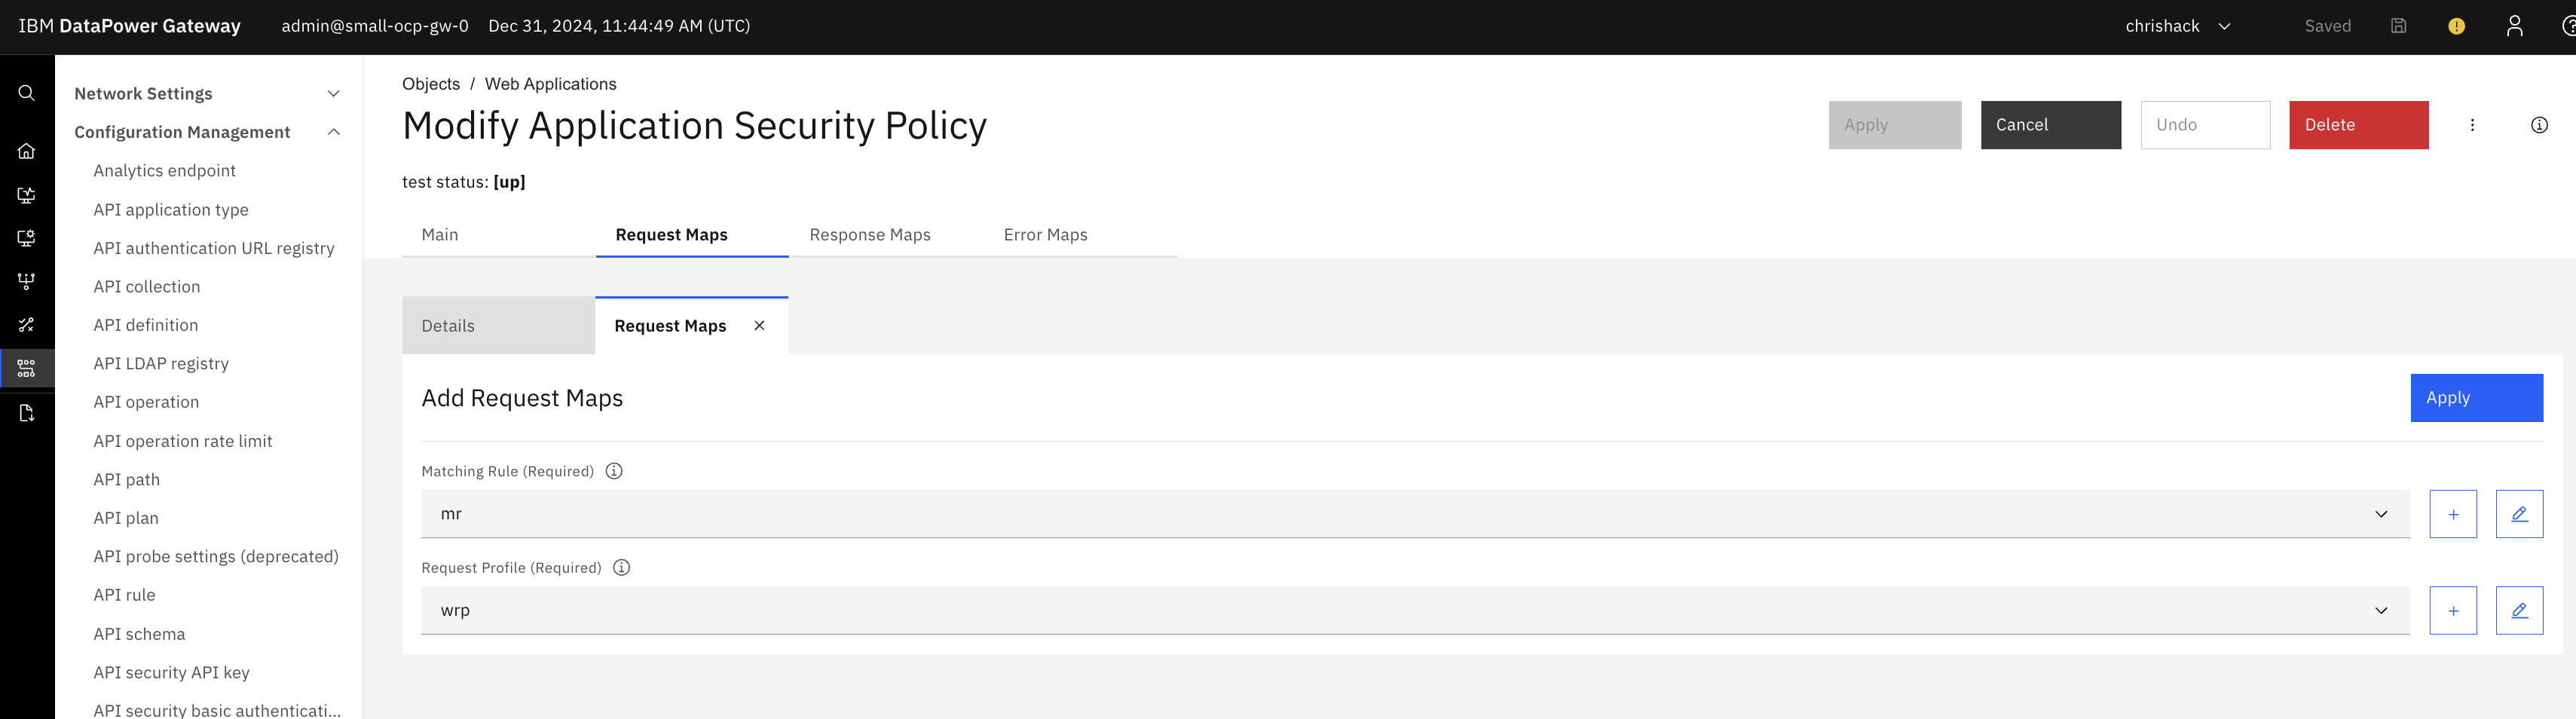Expand the Network Settings section
Screen dimensions: 2576x719
[x=334, y=94]
